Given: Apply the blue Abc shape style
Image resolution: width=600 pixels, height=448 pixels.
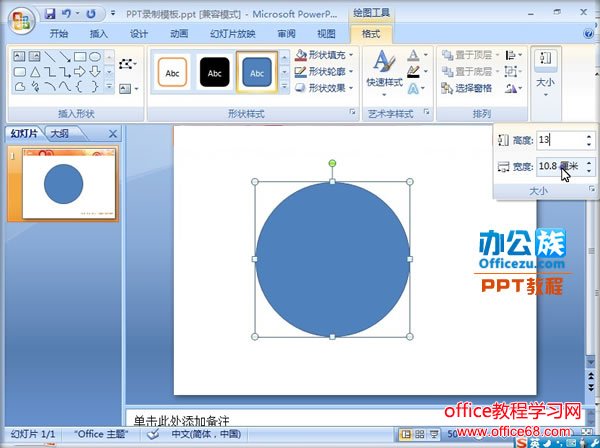Looking at the screenshot, I should coord(257,72).
